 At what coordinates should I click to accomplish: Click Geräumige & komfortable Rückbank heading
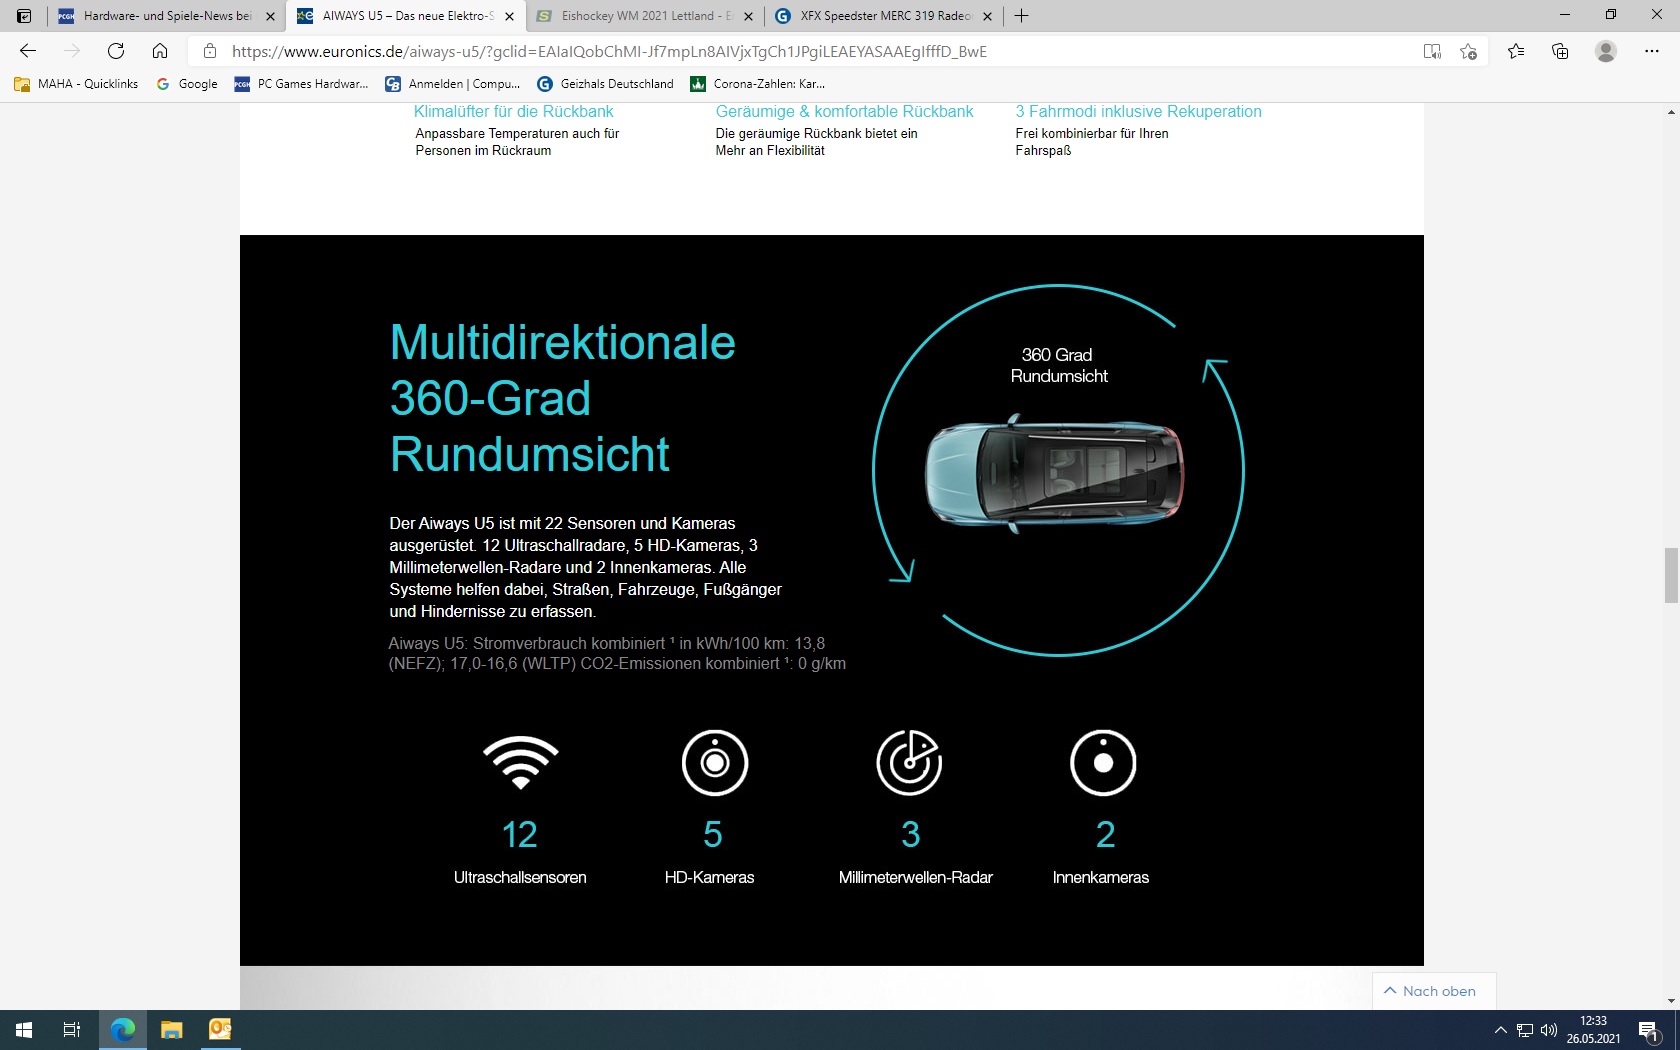tap(844, 111)
